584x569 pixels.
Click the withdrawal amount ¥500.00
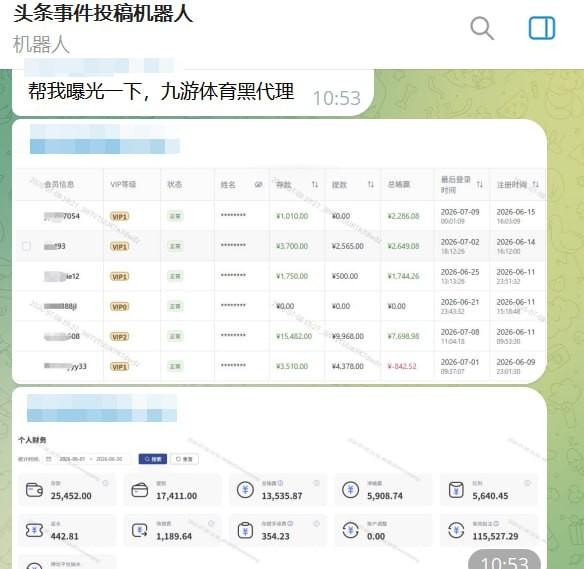click(345, 276)
